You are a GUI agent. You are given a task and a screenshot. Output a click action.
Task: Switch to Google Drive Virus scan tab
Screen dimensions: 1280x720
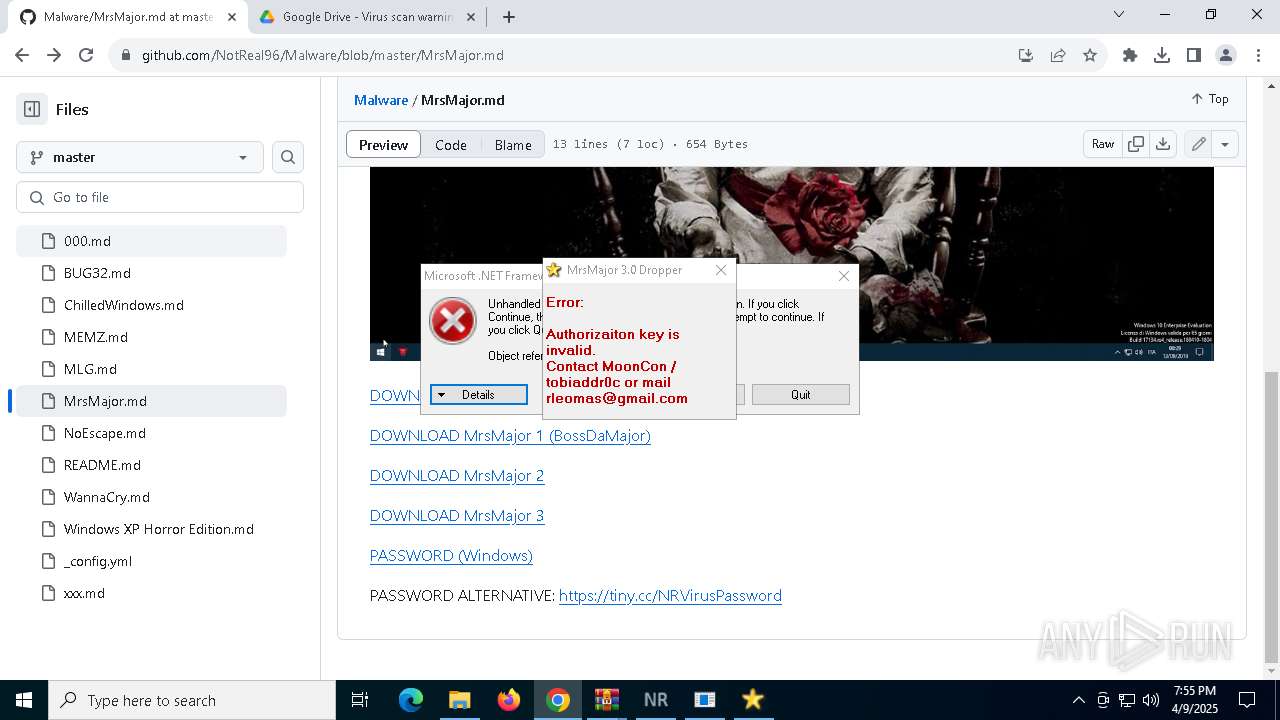point(365,17)
